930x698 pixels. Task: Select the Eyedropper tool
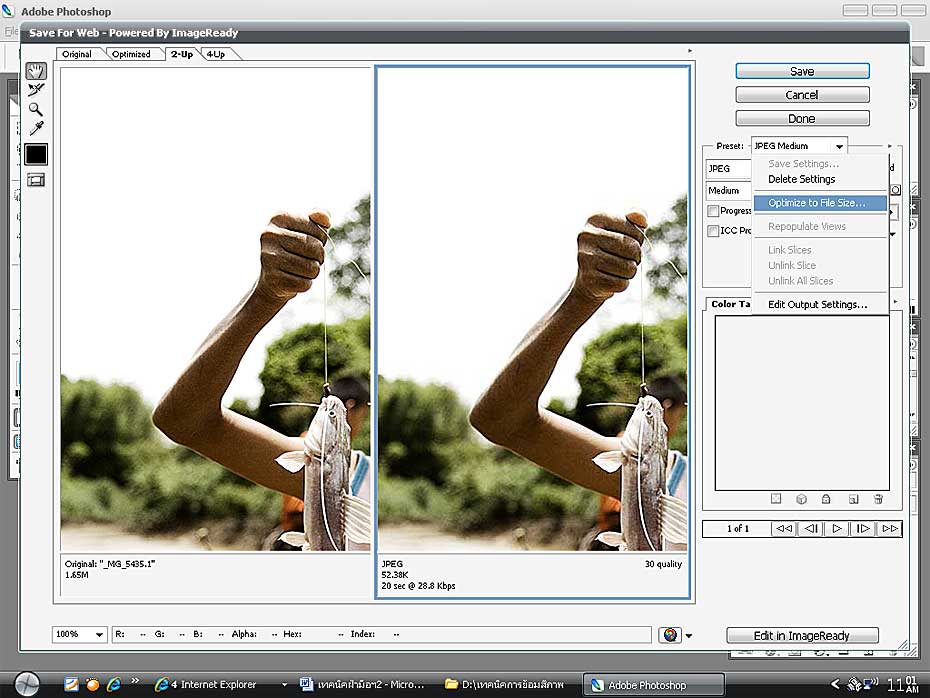(x=36, y=128)
